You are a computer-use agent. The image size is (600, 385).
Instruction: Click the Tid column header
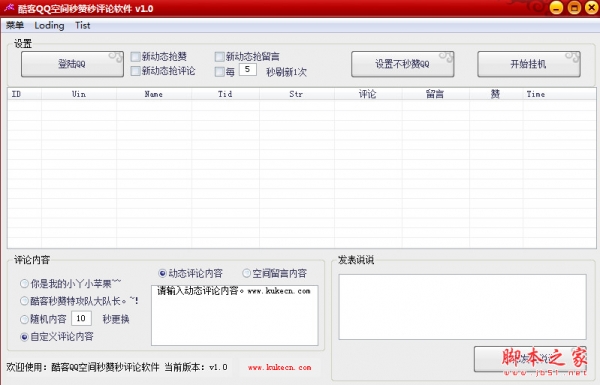coord(225,94)
